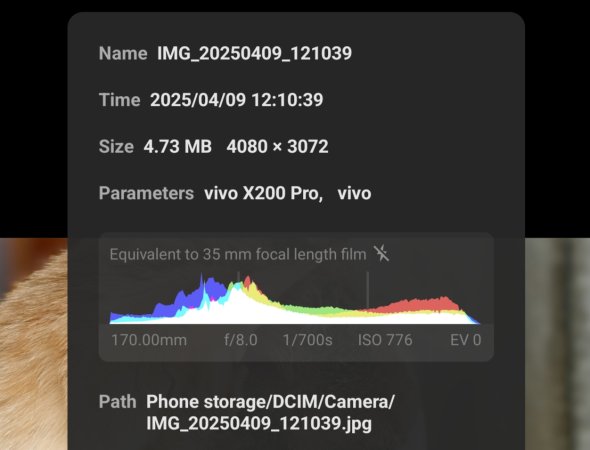Select the file name IMG_20250409_121039
This screenshot has width=590, height=450.
[254, 53]
